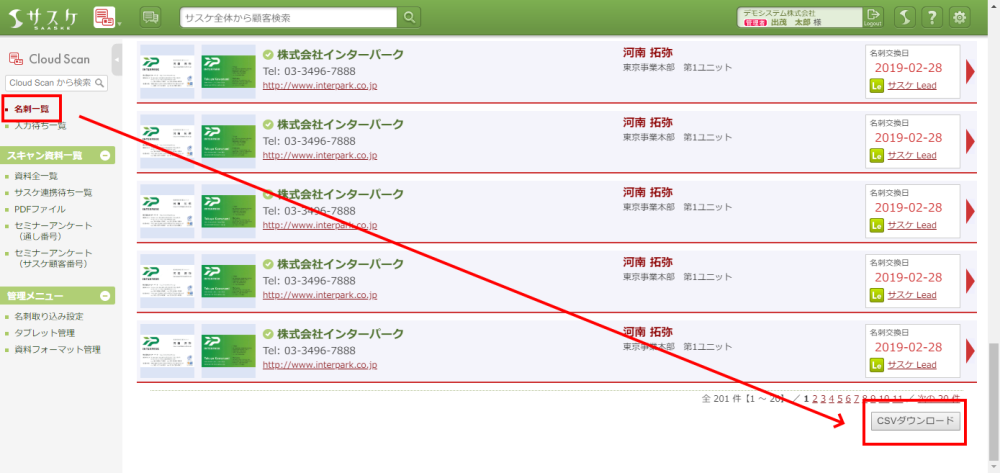This screenshot has width=1000, height=473.
Task: Click 次の 20 件 to load next results
Action: click(938, 398)
